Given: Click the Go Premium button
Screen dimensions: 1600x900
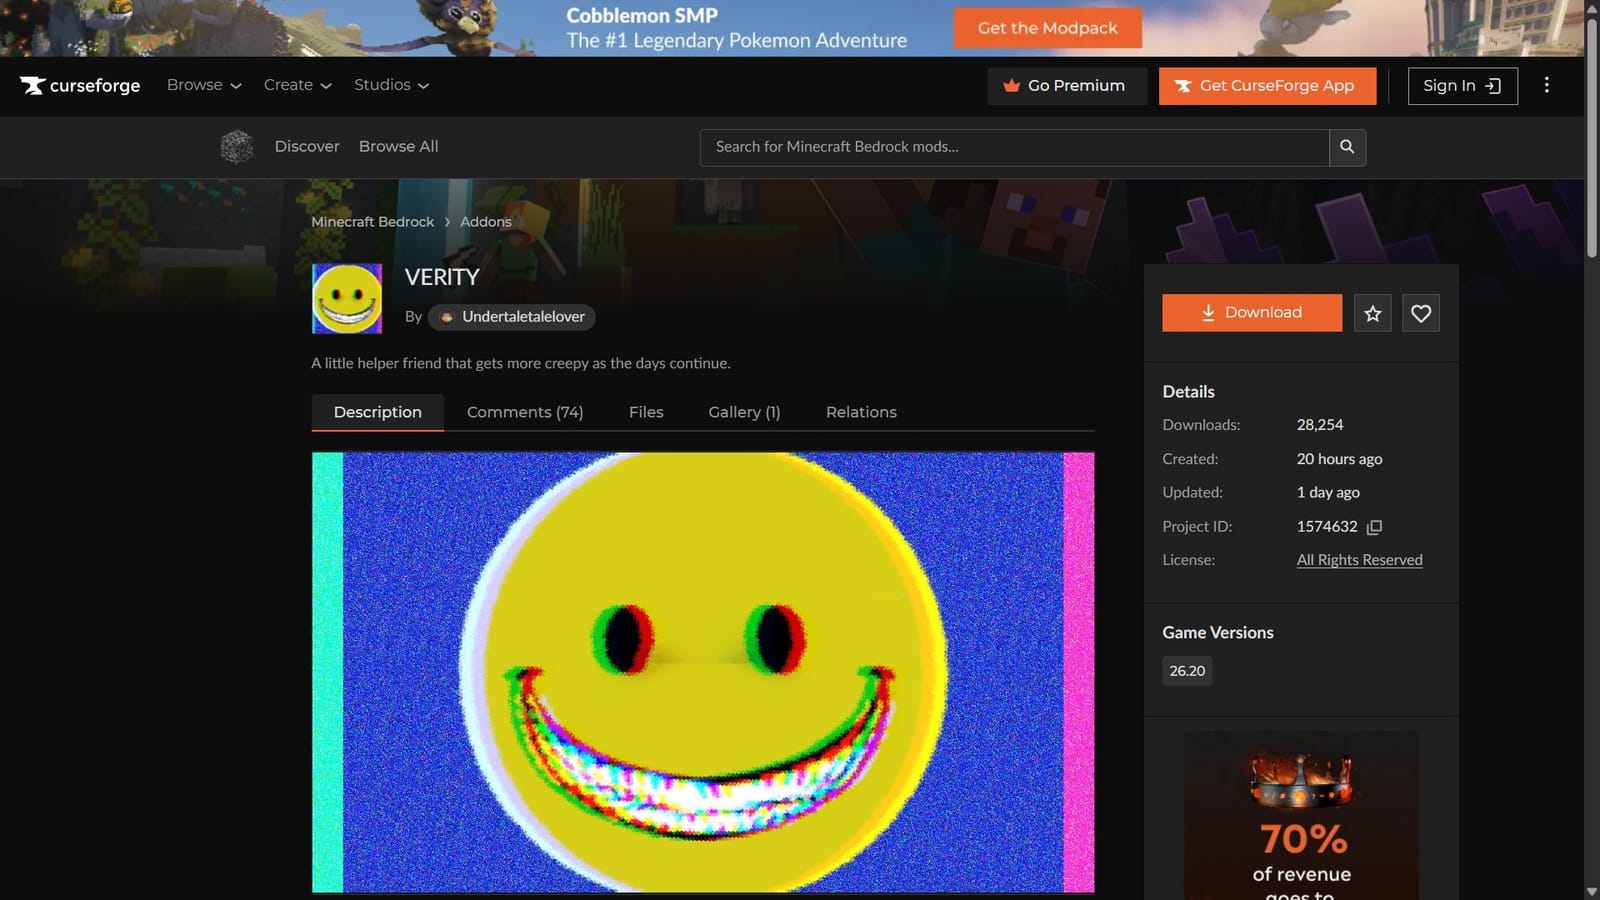Looking at the screenshot, I should tap(1066, 86).
